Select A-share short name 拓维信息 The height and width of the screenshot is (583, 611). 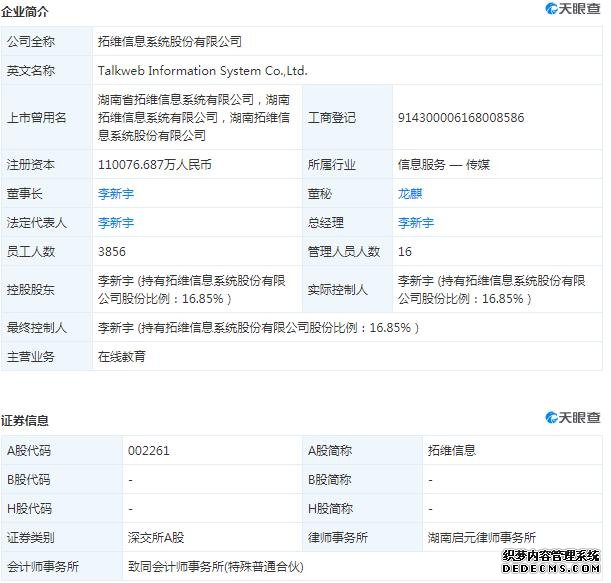click(x=452, y=450)
